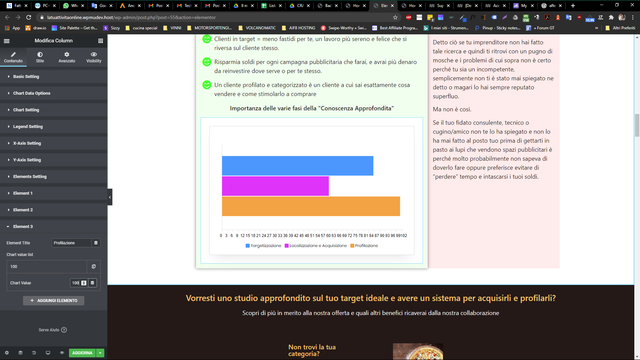Reload the page in Chrome

point(29,18)
